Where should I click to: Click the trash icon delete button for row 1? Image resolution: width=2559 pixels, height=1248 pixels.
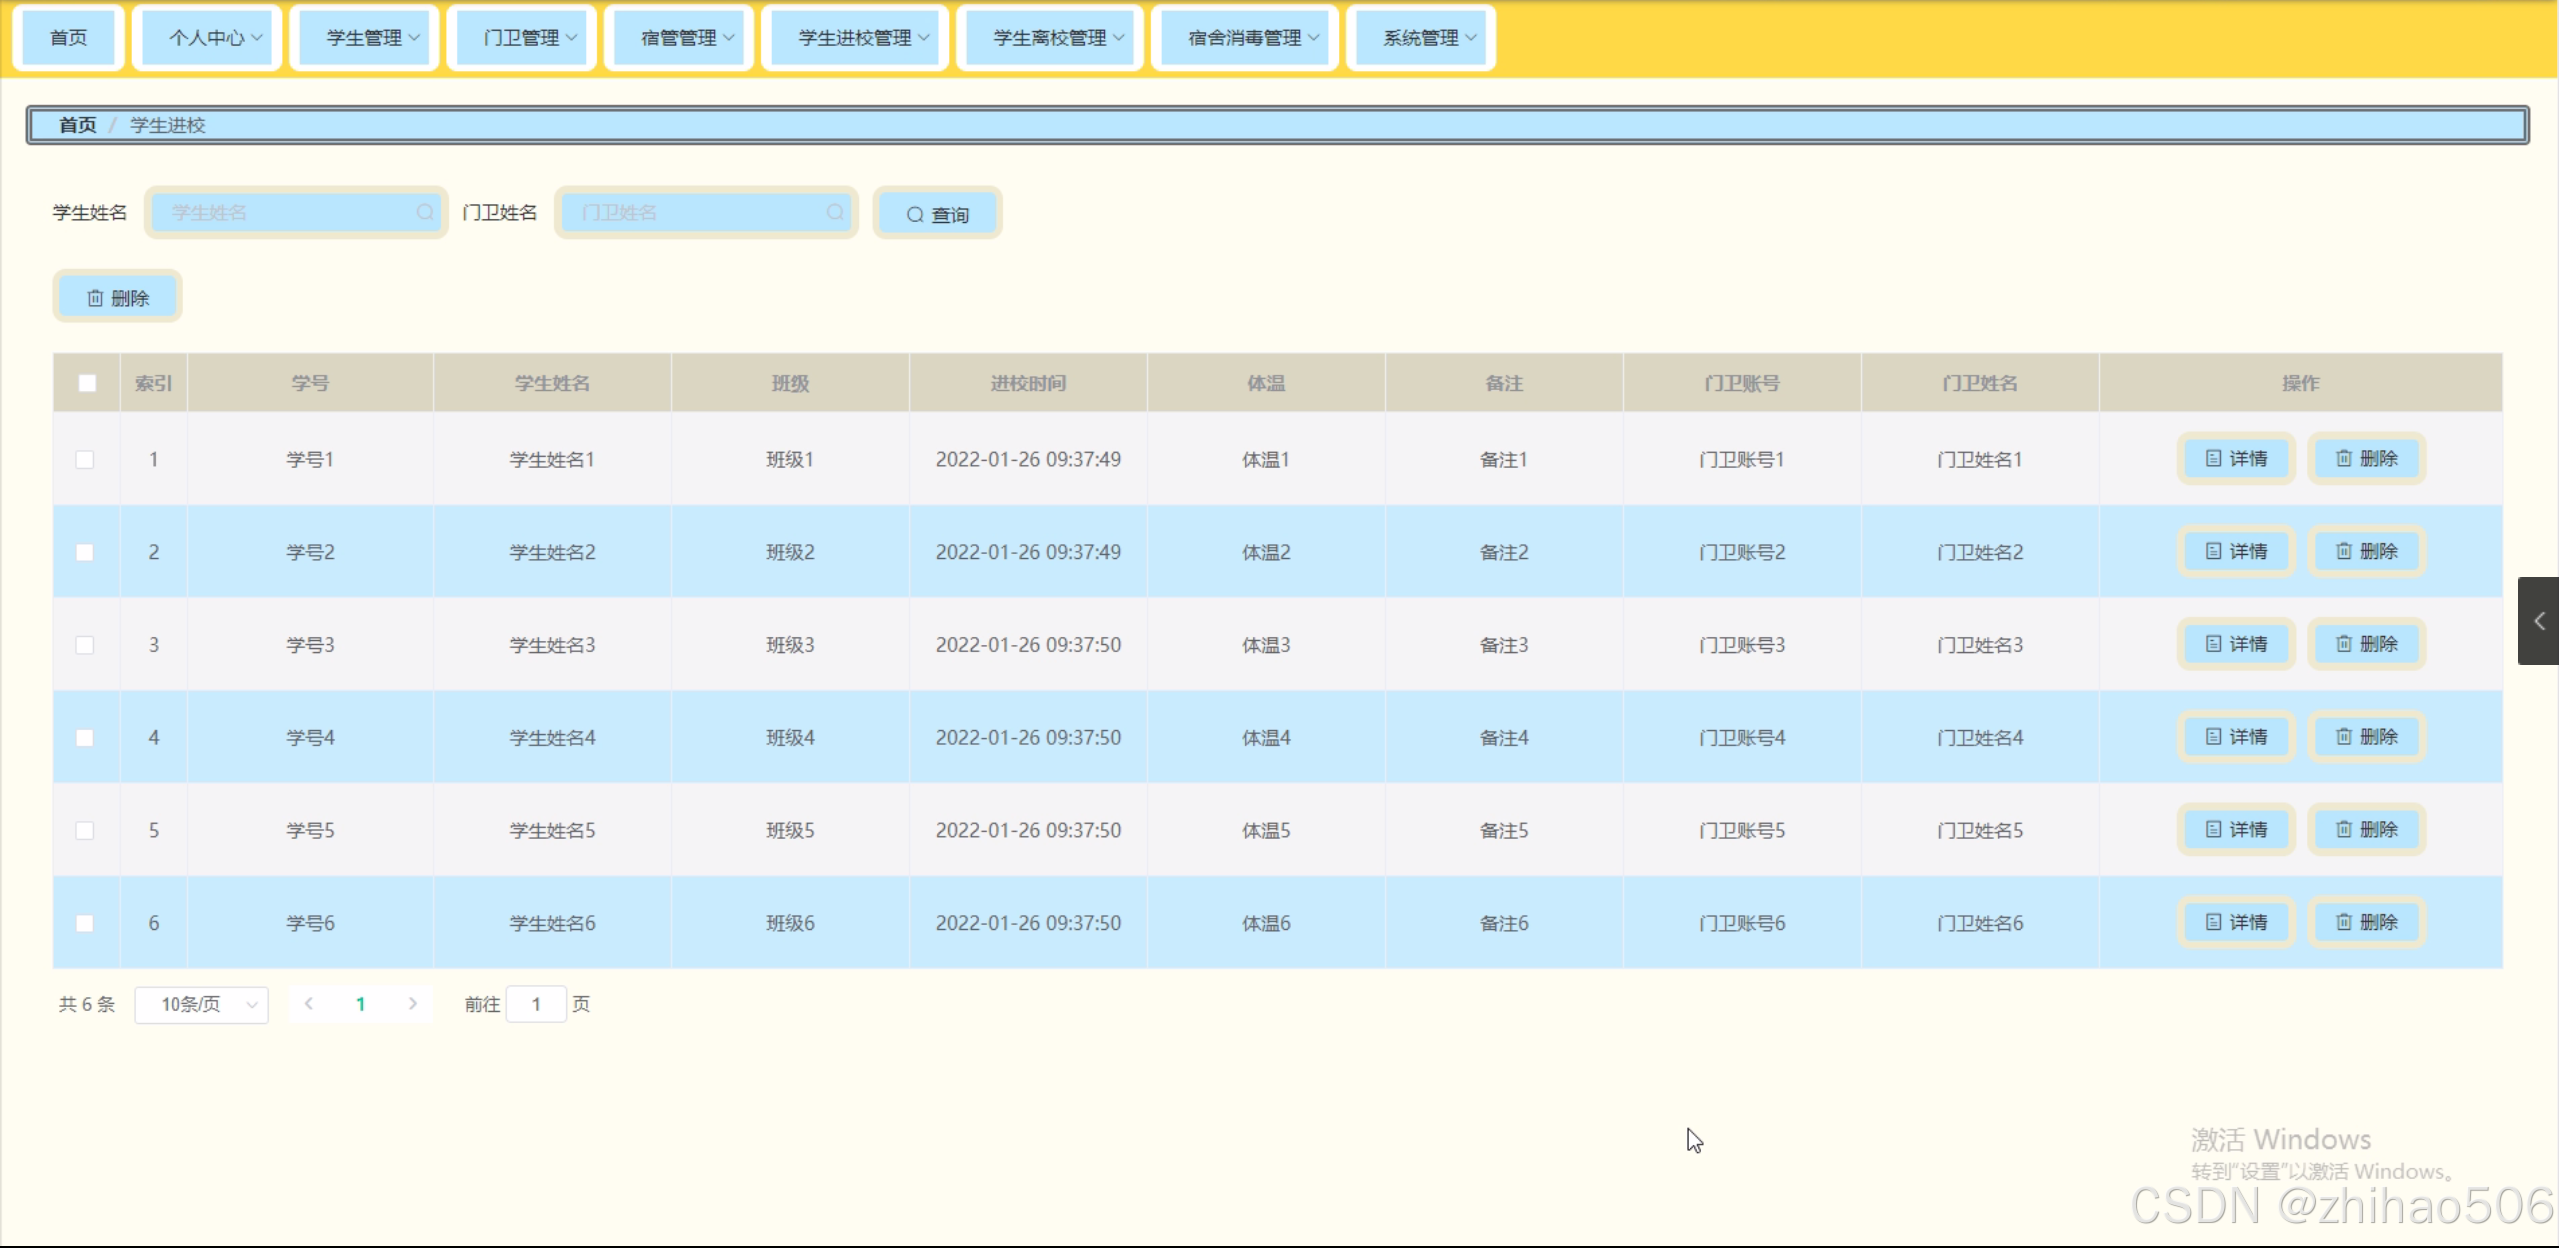[2366, 458]
